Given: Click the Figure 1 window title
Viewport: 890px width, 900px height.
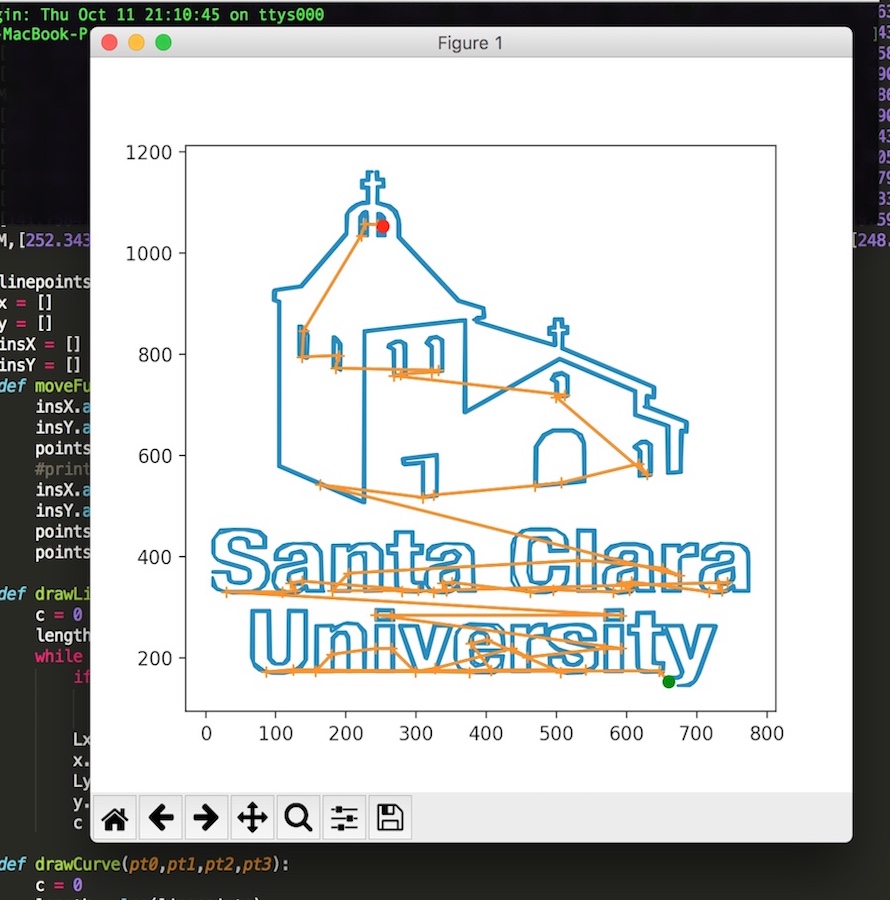Looking at the screenshot, I should (470, 43).
